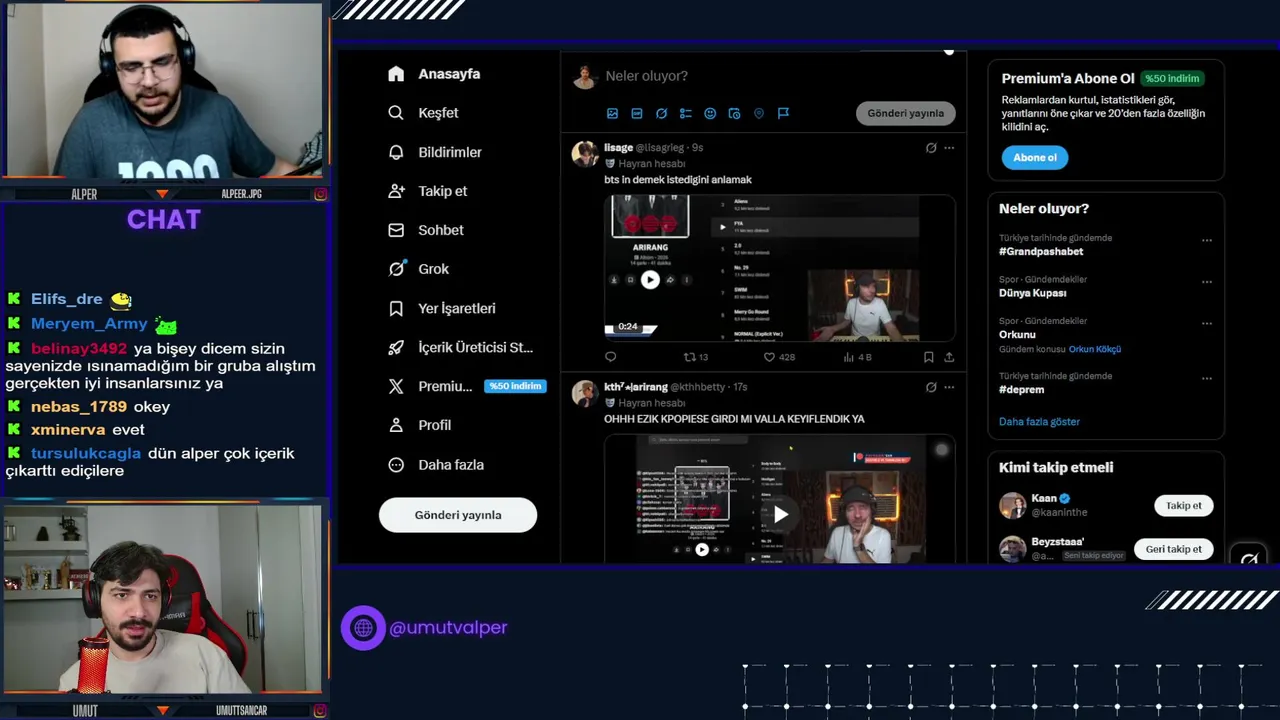Click the Premium X logo icon
Image resolution: width=1280 pixels, height=720 pixels.
[396, 386]
